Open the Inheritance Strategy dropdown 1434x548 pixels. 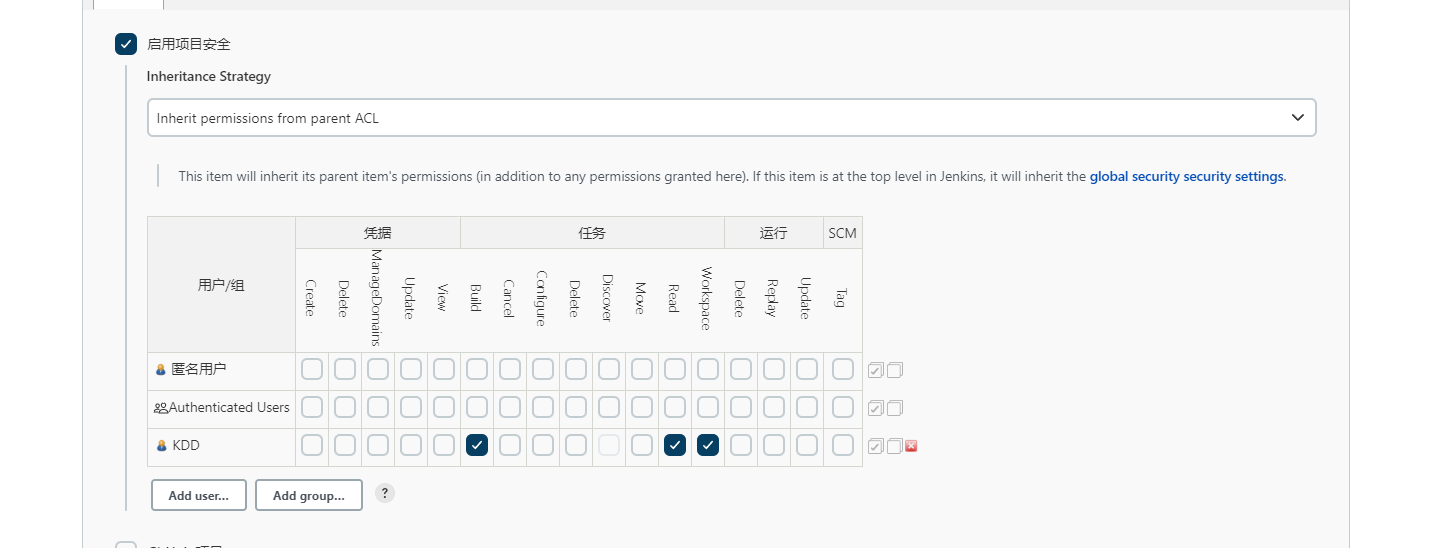coord(731,117)
